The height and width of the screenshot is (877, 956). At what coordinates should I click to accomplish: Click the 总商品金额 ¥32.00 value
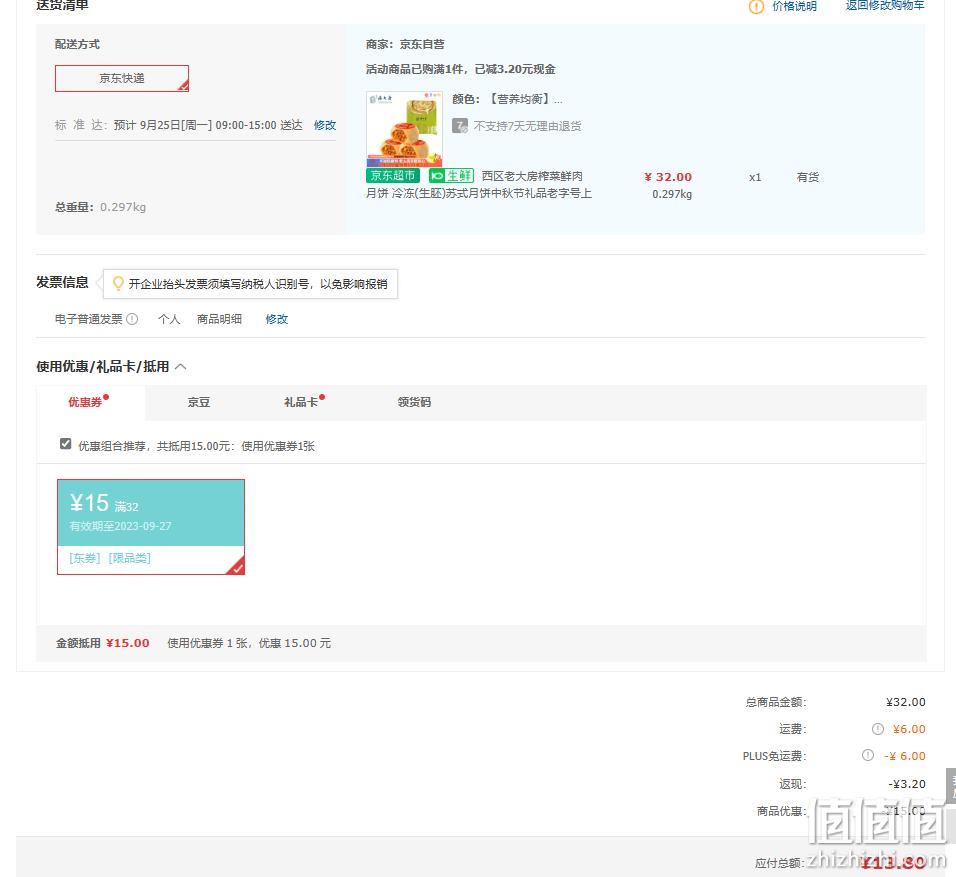coord(905,702)
